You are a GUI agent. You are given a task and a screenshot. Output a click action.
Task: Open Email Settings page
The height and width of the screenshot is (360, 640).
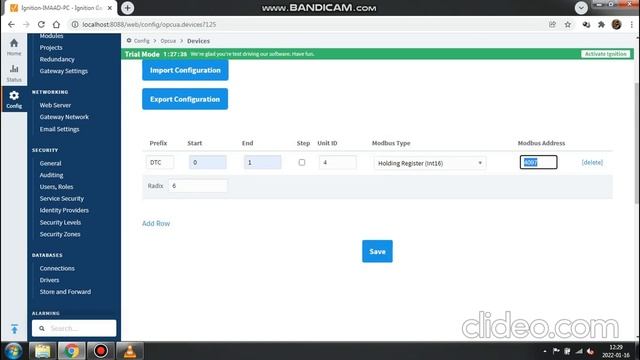click(x=60, y=129)
